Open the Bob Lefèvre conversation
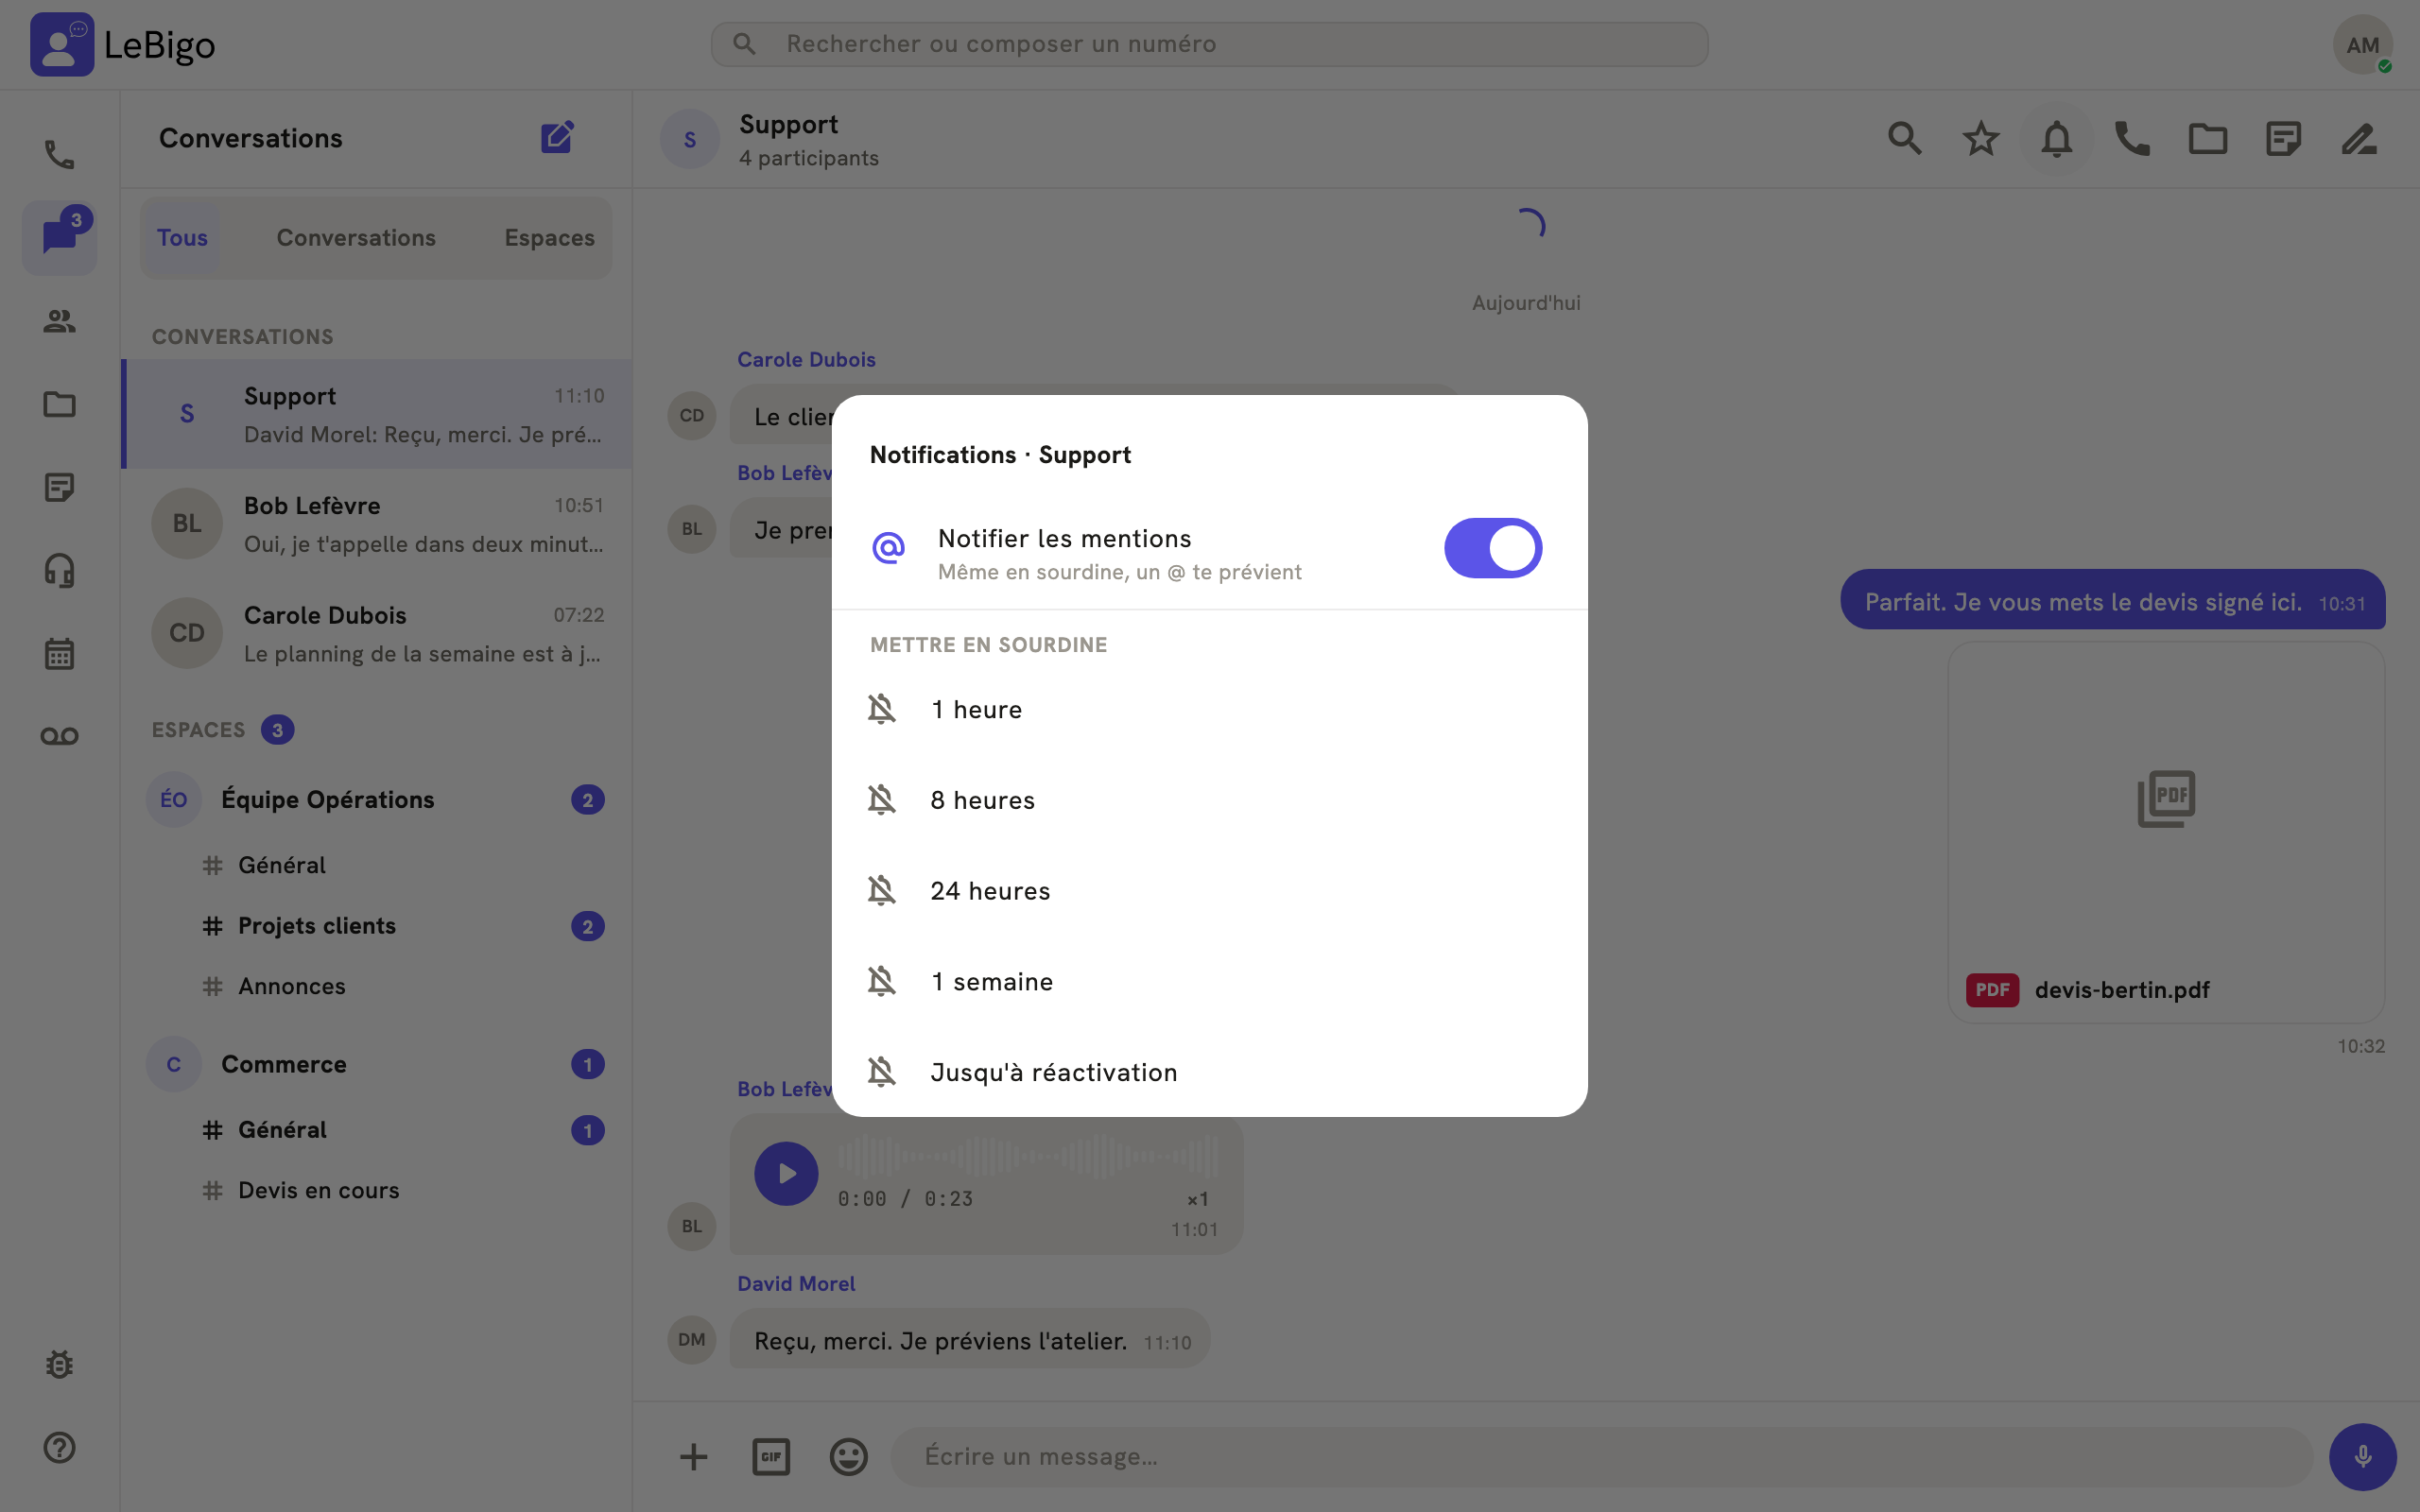The width and height of the screenshot is (2420, 1512). pos(377,524)
